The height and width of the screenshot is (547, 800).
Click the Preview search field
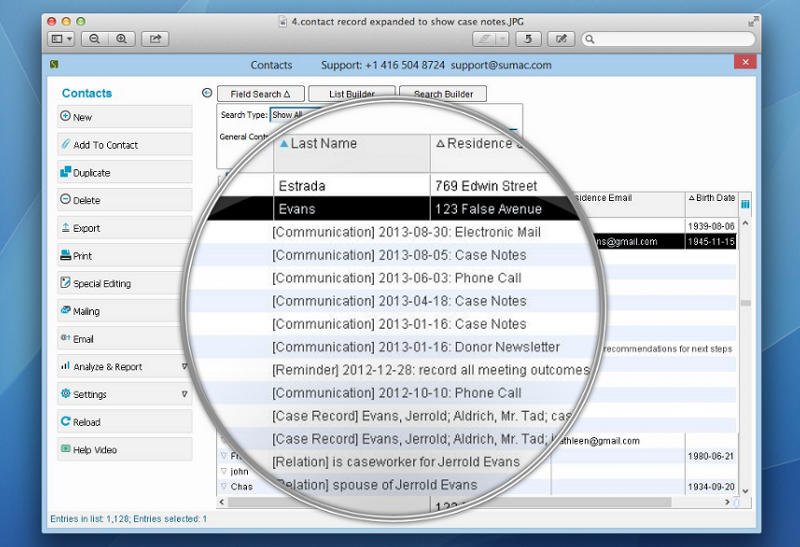668,39
